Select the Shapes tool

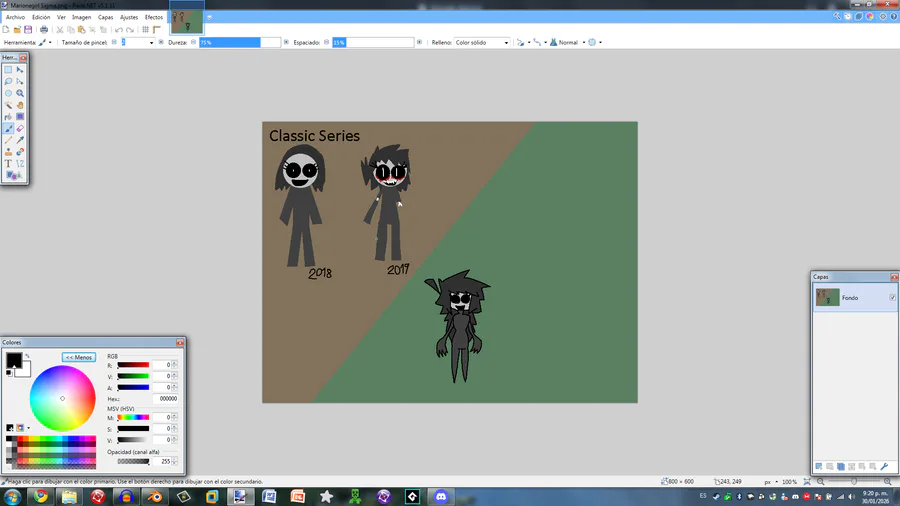(11, 175)
